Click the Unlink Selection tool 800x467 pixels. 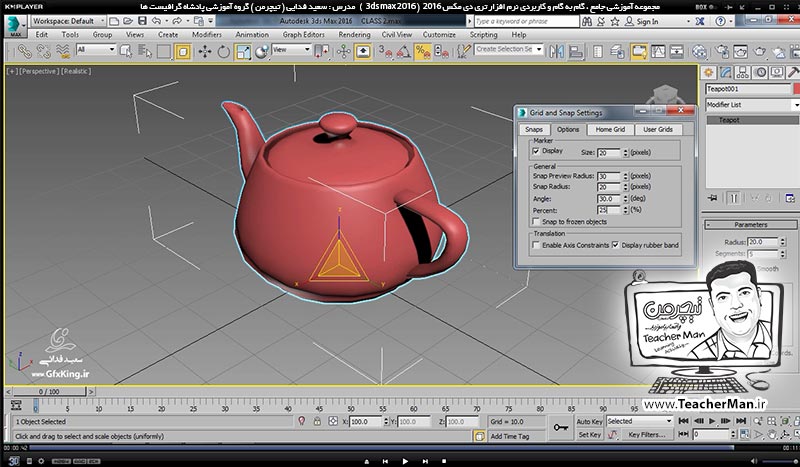(43, 51)
